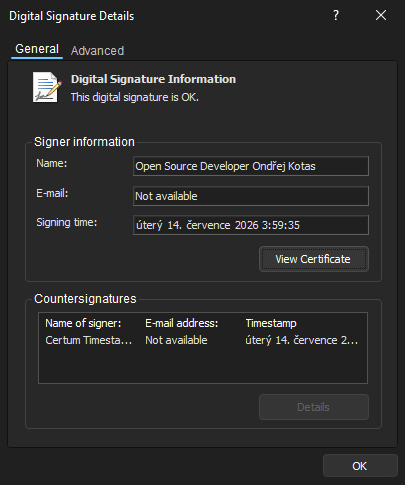Image resolution: width=405 pixels, height=485 pixels.
Task: Click empty area of Countersignatures list
Action: pos(203,366)
